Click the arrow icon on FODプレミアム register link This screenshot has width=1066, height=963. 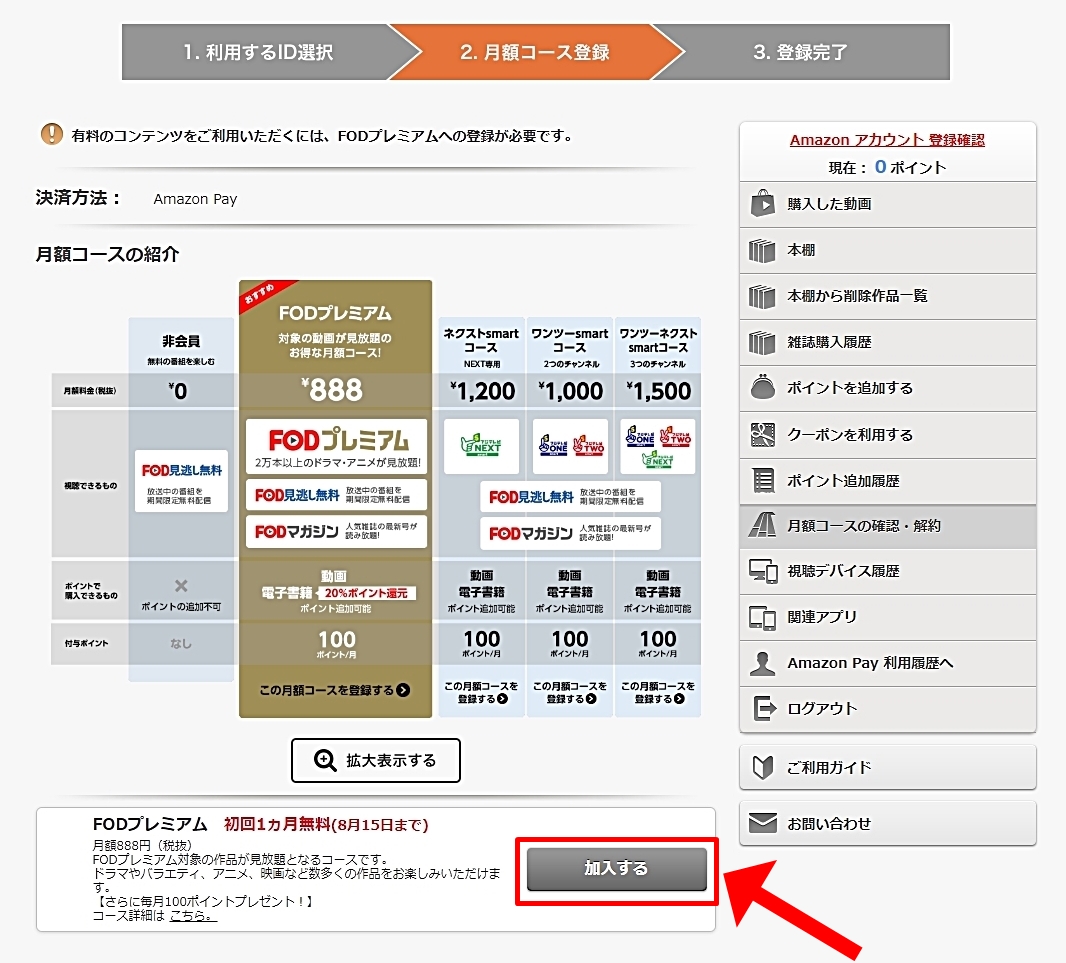click(x=403, y=690)
